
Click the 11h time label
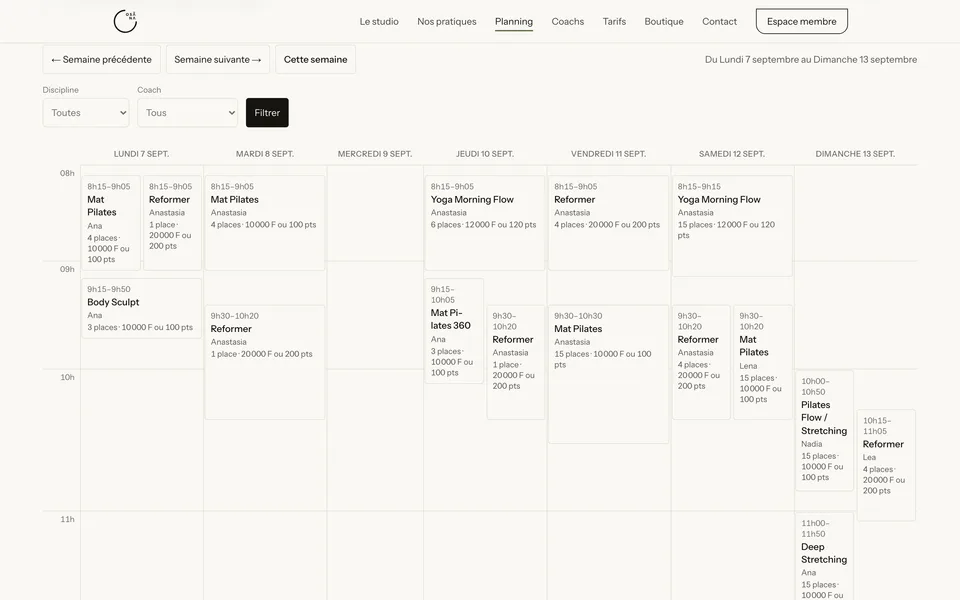click(x=67, y=519)
